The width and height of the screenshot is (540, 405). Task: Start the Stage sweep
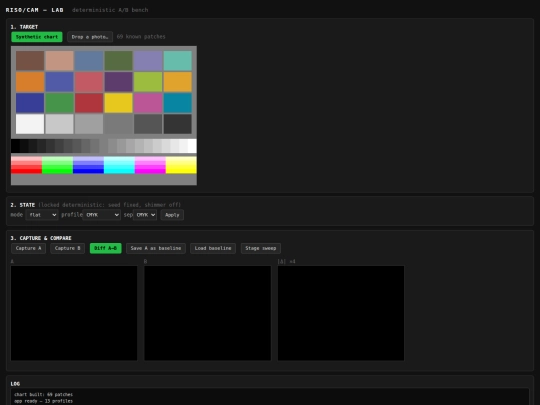[x=261, y=248]
